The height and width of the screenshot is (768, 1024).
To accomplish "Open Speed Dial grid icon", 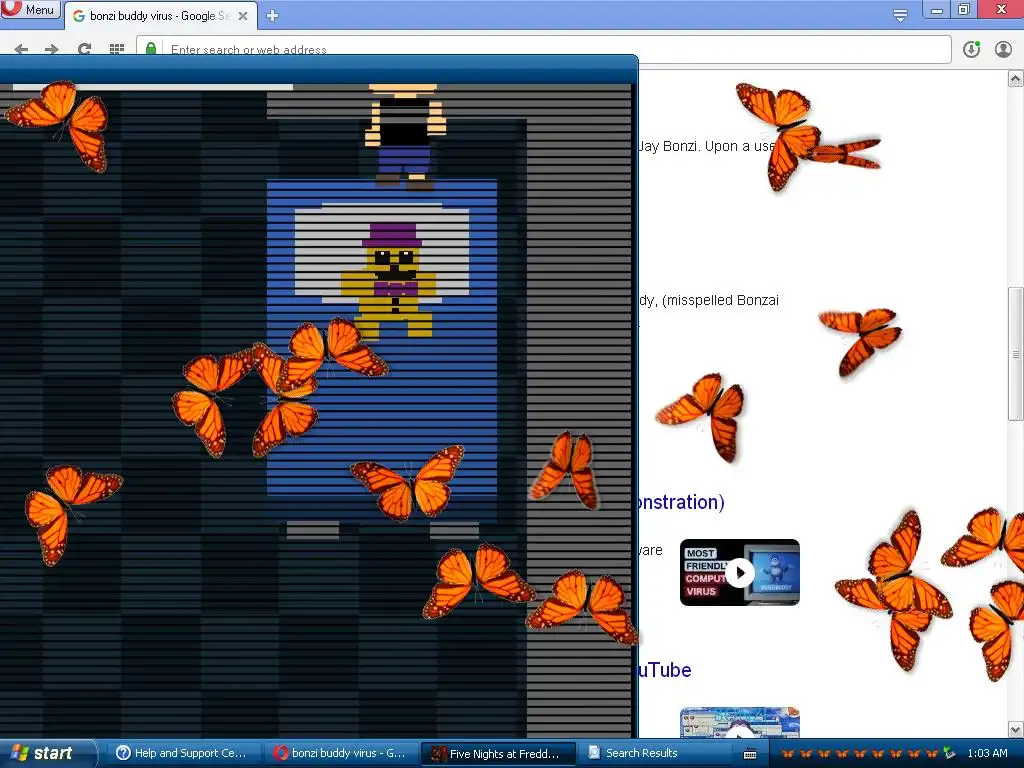I will pos(117,49).
